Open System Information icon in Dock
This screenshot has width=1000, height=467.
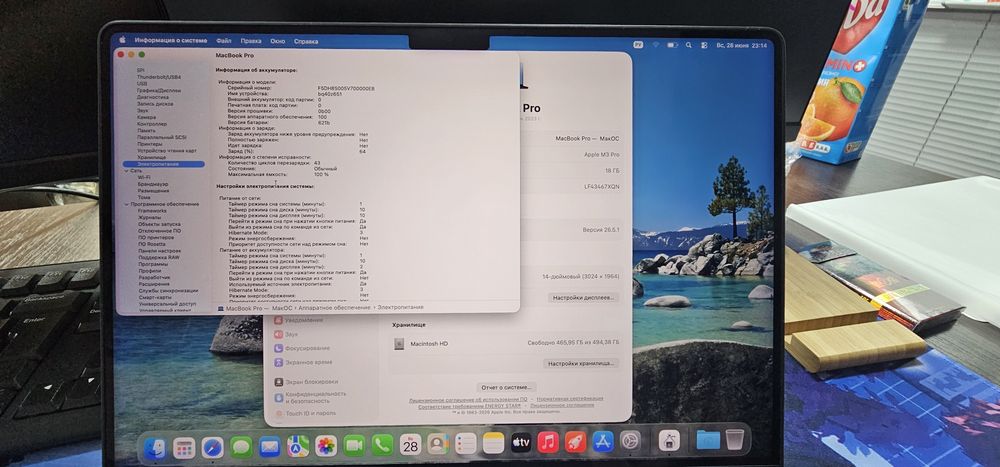669,440
